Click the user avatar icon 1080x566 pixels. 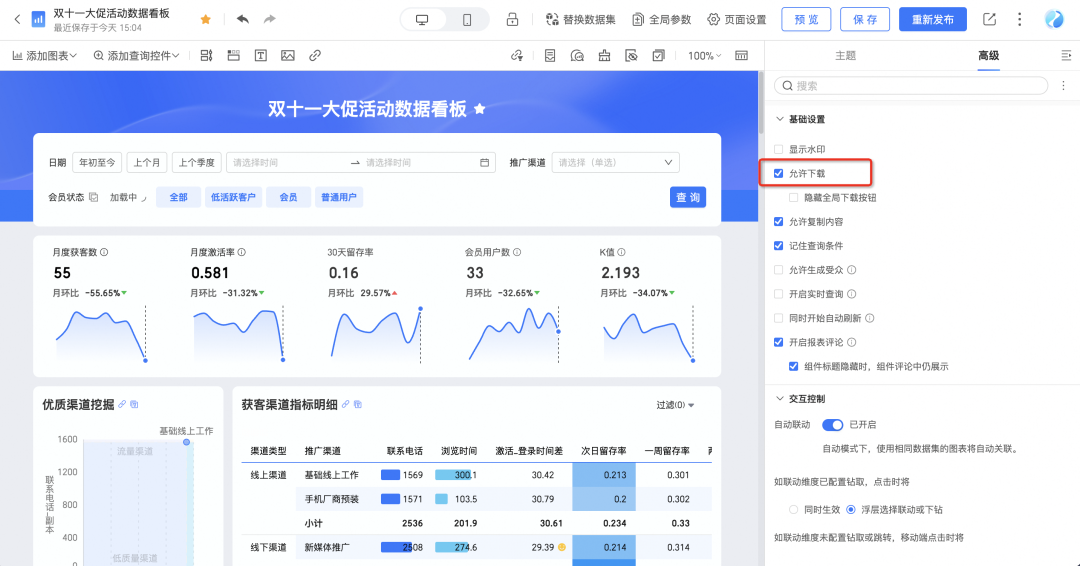tap(1054, 19)
